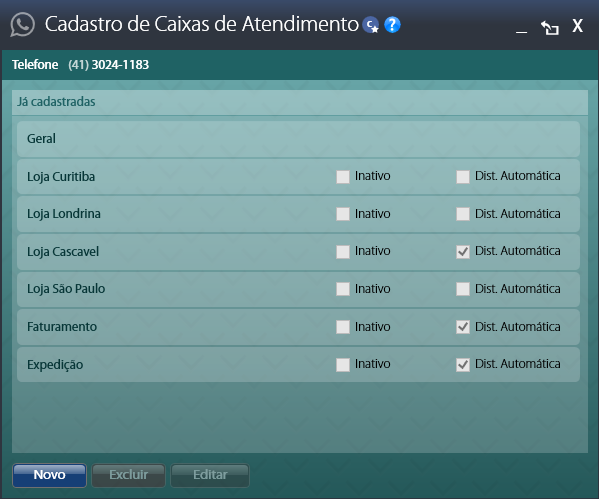The image size is (599, 499).
Task: Create a new caixa with Novo button
Action: point(49,475)
